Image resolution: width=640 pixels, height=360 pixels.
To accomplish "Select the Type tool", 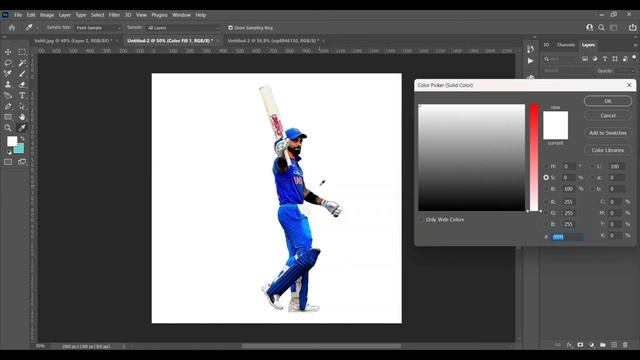I will click(22, 96).
